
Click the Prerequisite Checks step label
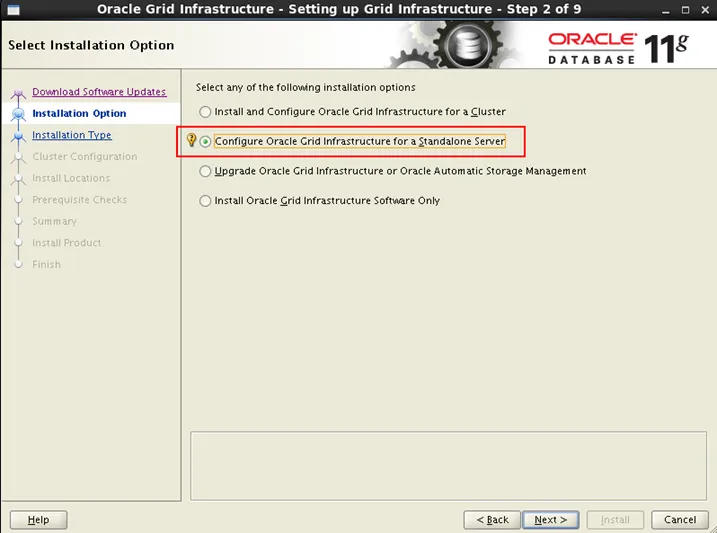[80, 200]
